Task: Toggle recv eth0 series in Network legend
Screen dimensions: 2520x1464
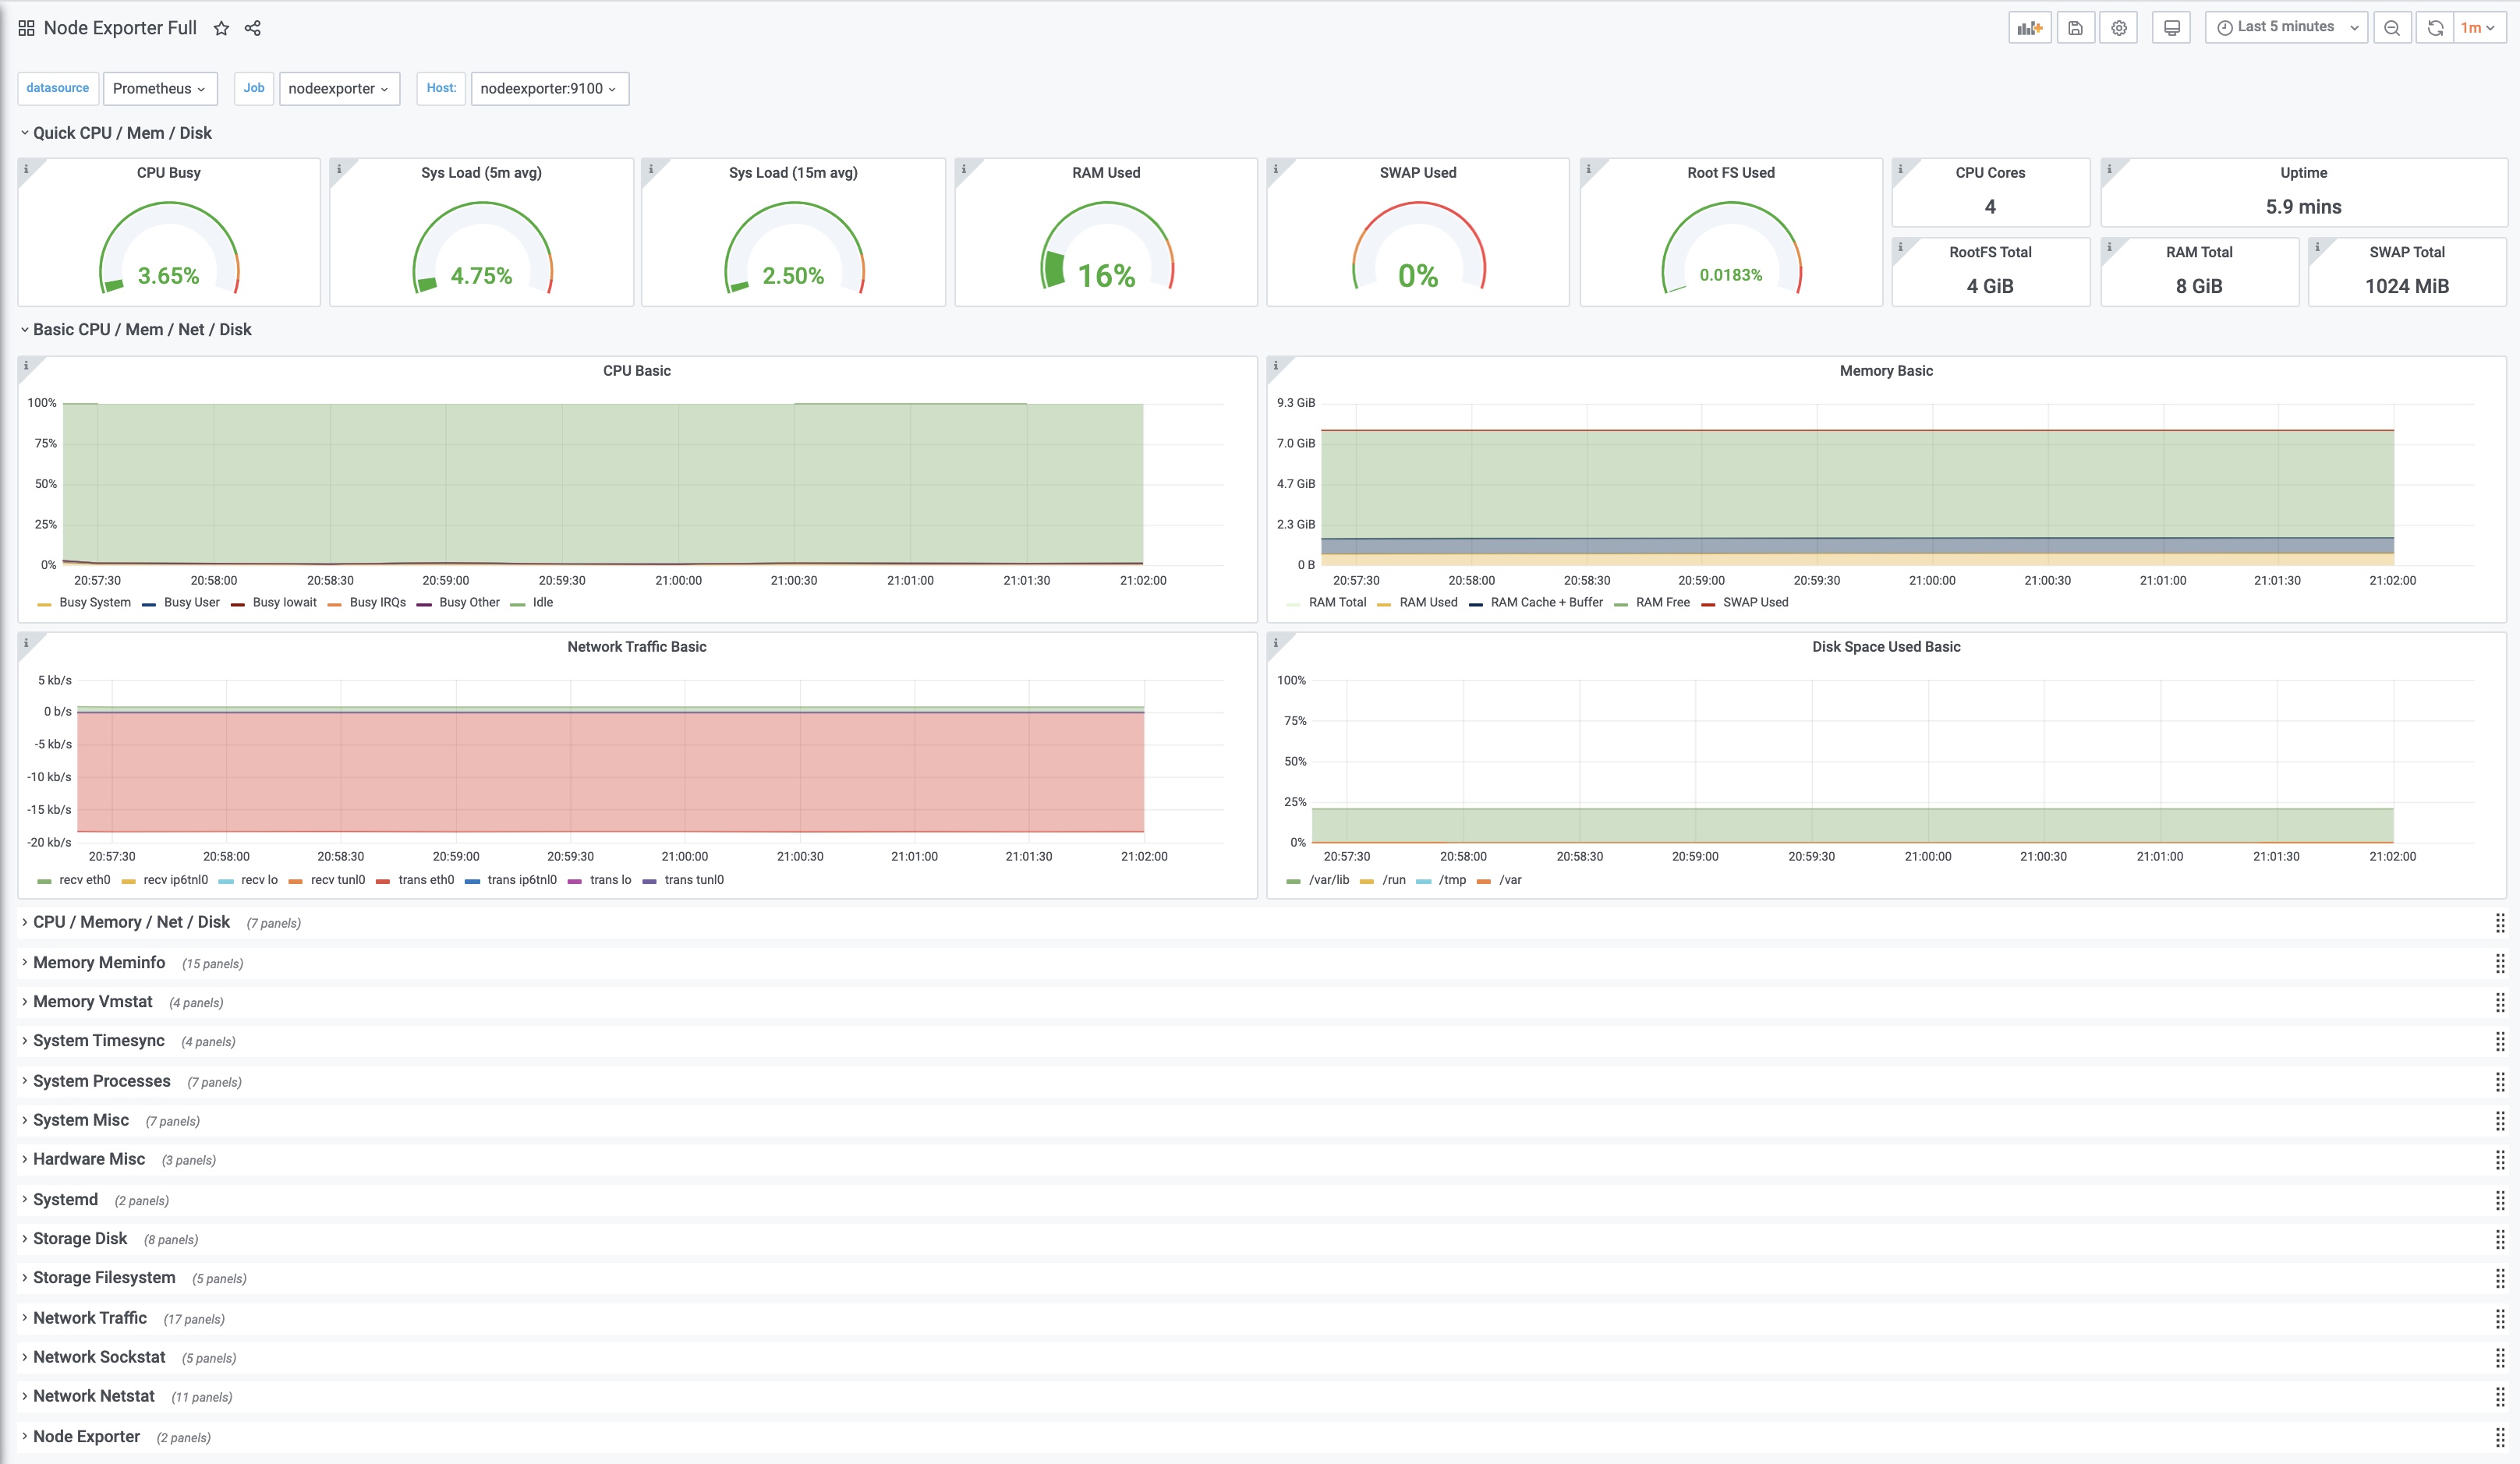Action: [x=84, y=880]
